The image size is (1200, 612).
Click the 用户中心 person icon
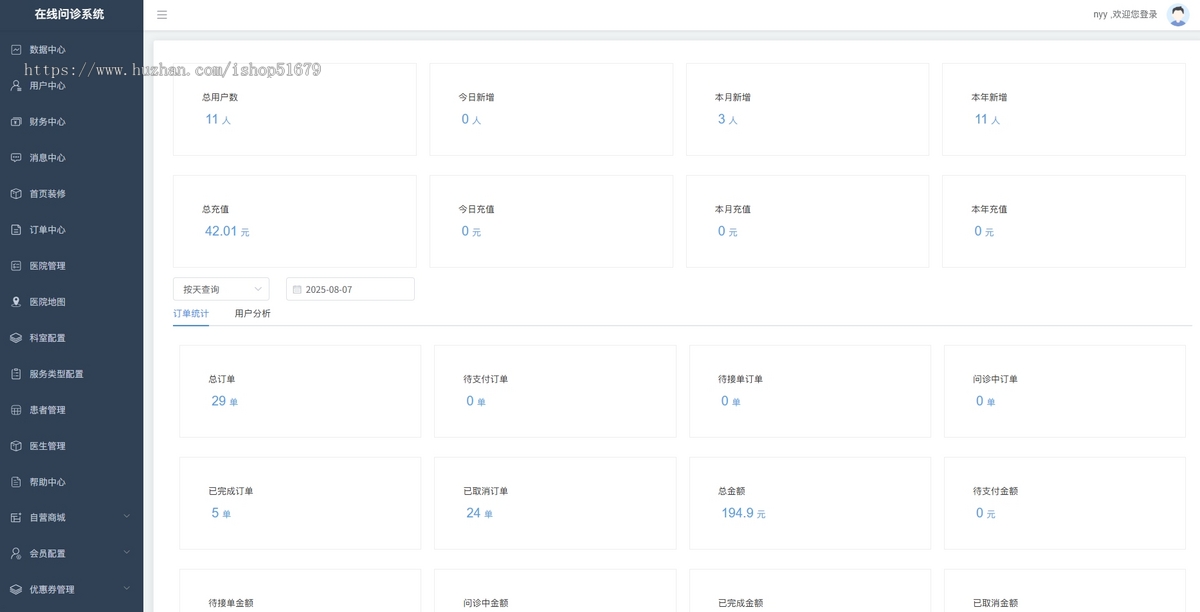[16, 85]
